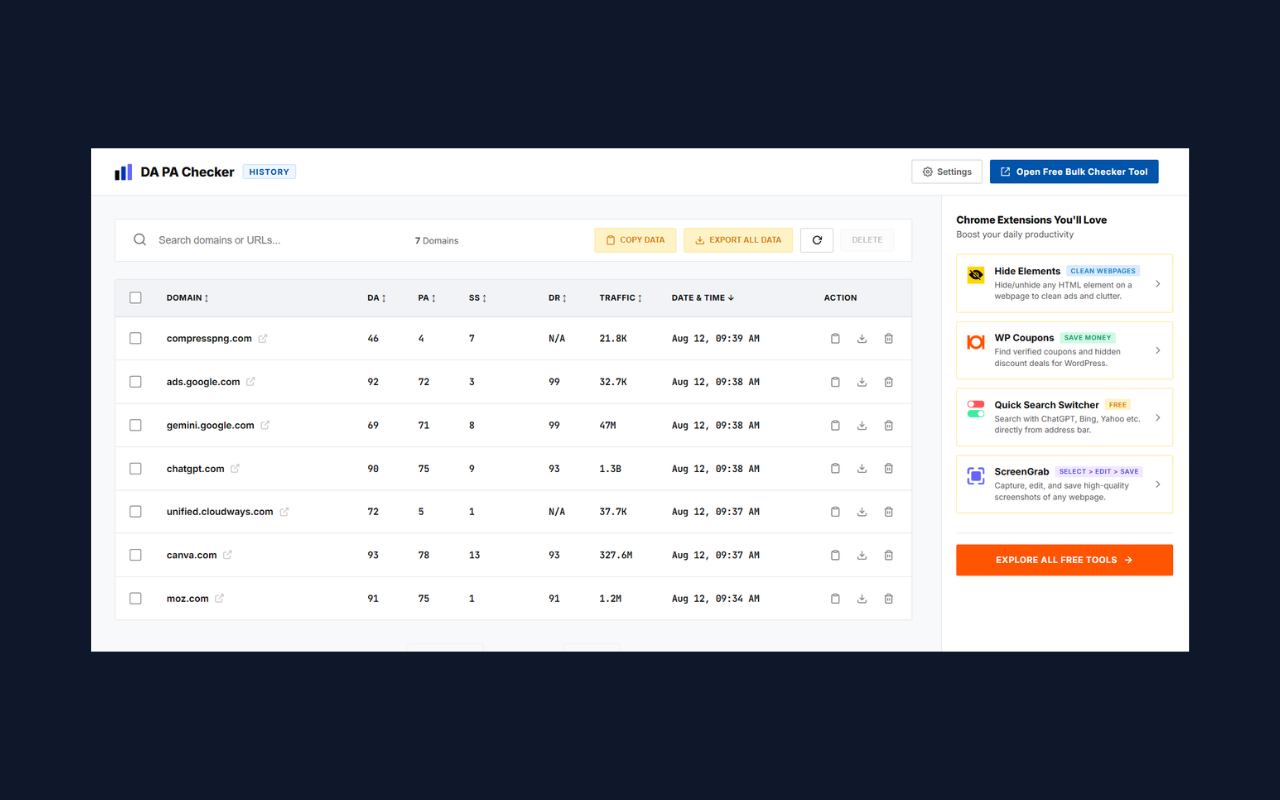The height and width of the screenshot is (800, 1280).
Task: Click COPY DATA button
Action: tap(635, 240)
